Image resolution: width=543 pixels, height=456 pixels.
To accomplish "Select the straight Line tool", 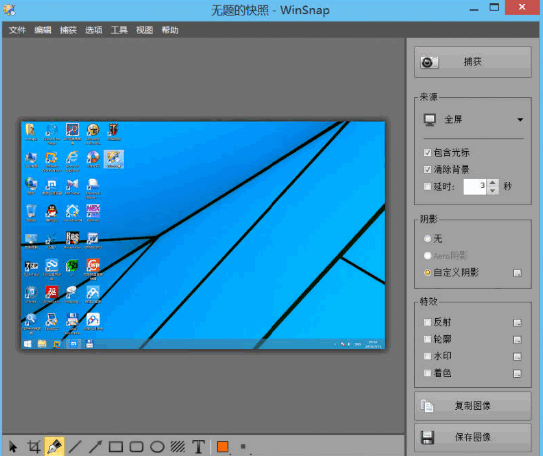I will 75,446.
